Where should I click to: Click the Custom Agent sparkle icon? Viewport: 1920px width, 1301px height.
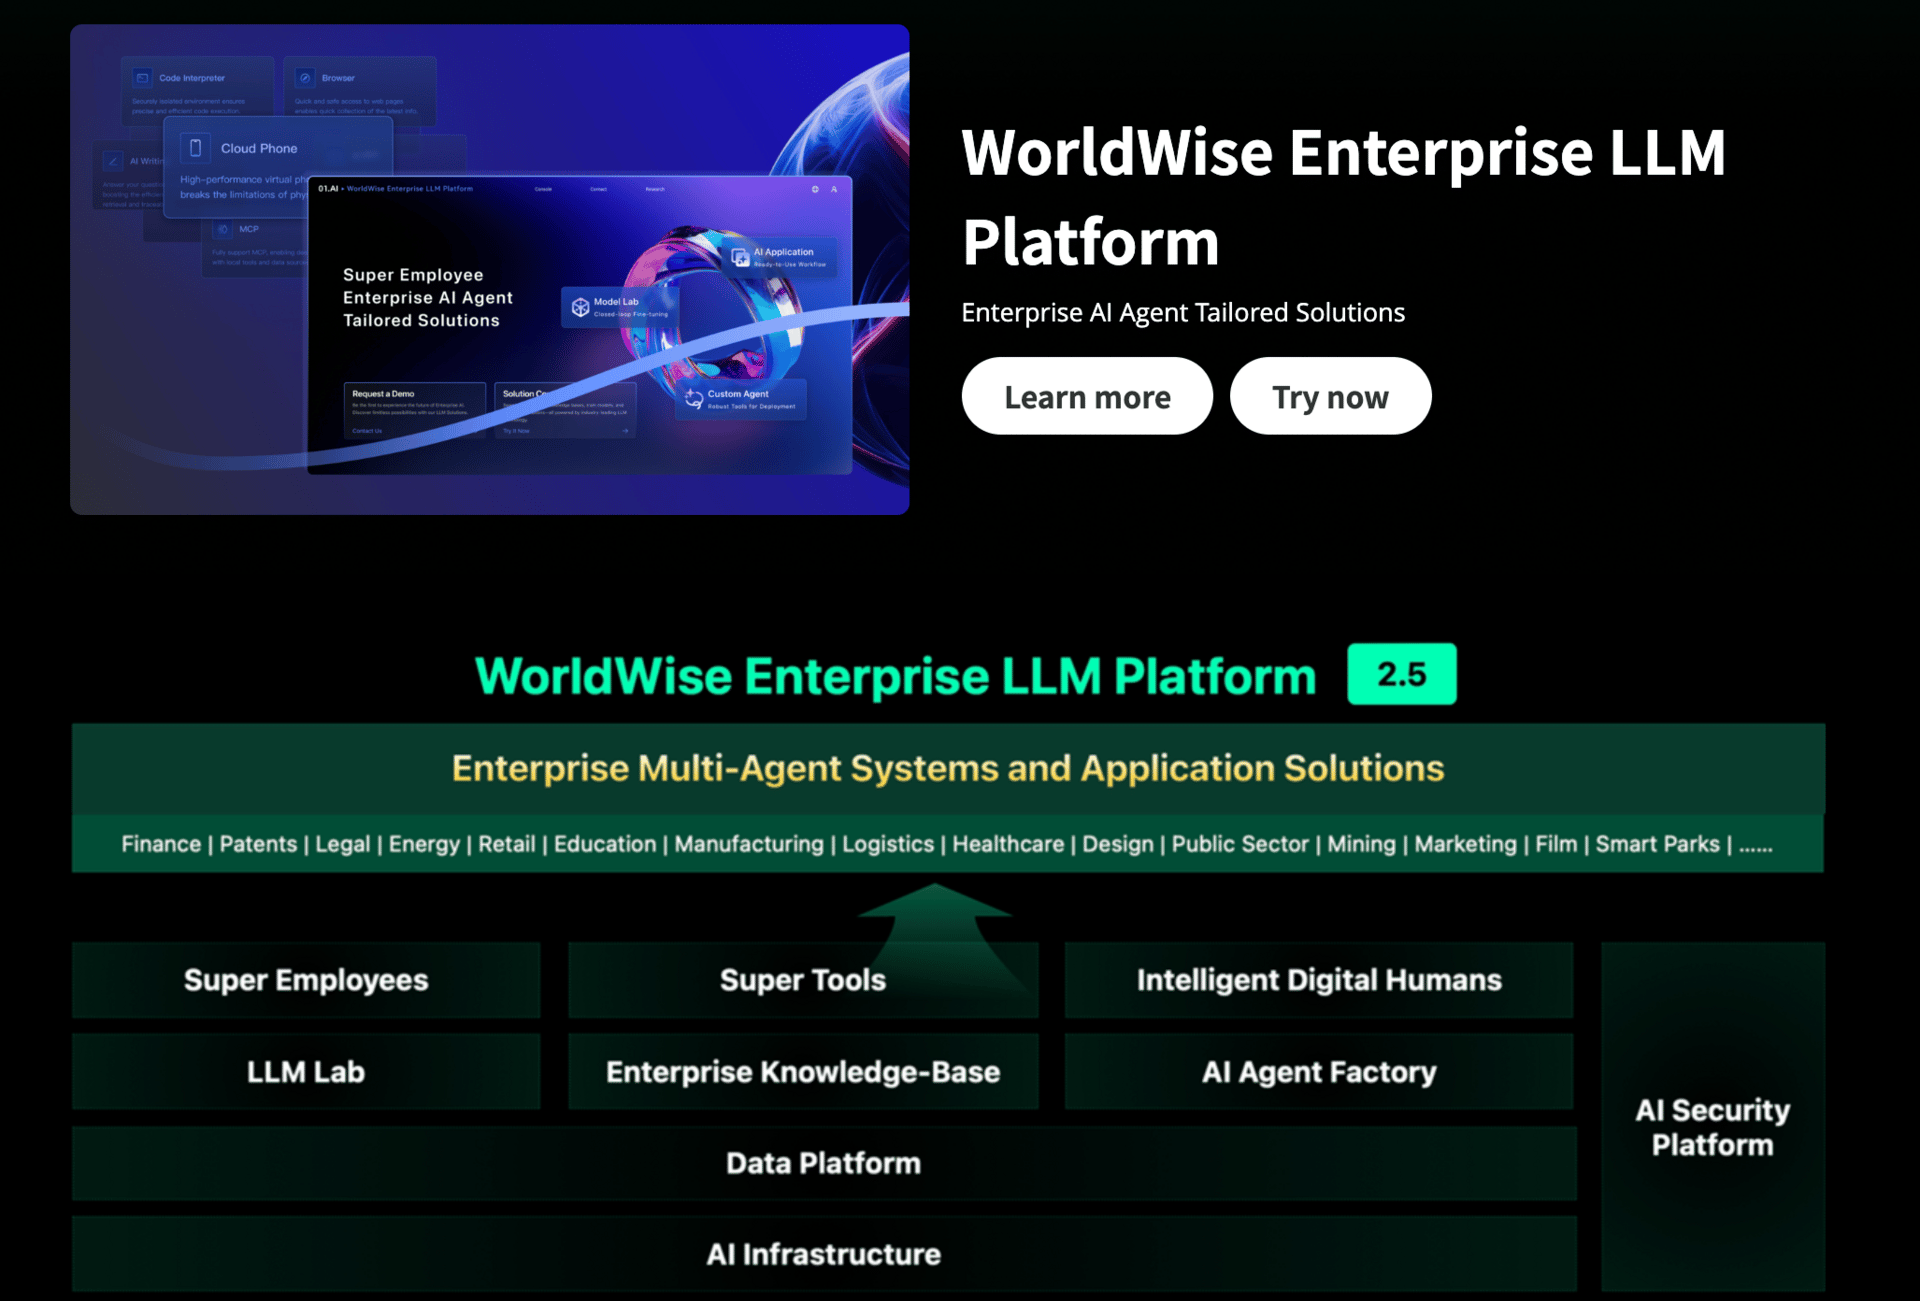tap(693, 398)
